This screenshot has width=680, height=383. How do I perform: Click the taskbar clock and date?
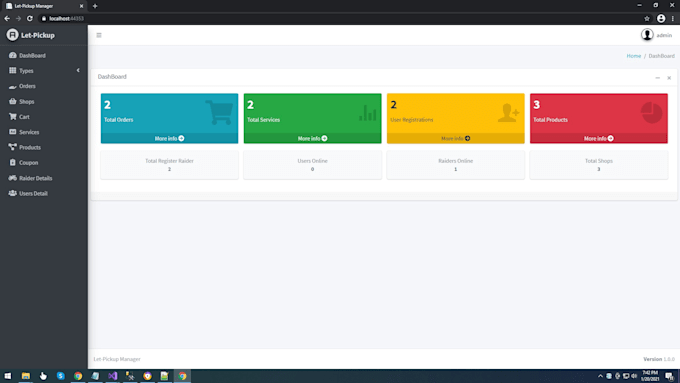pos(650,376)
